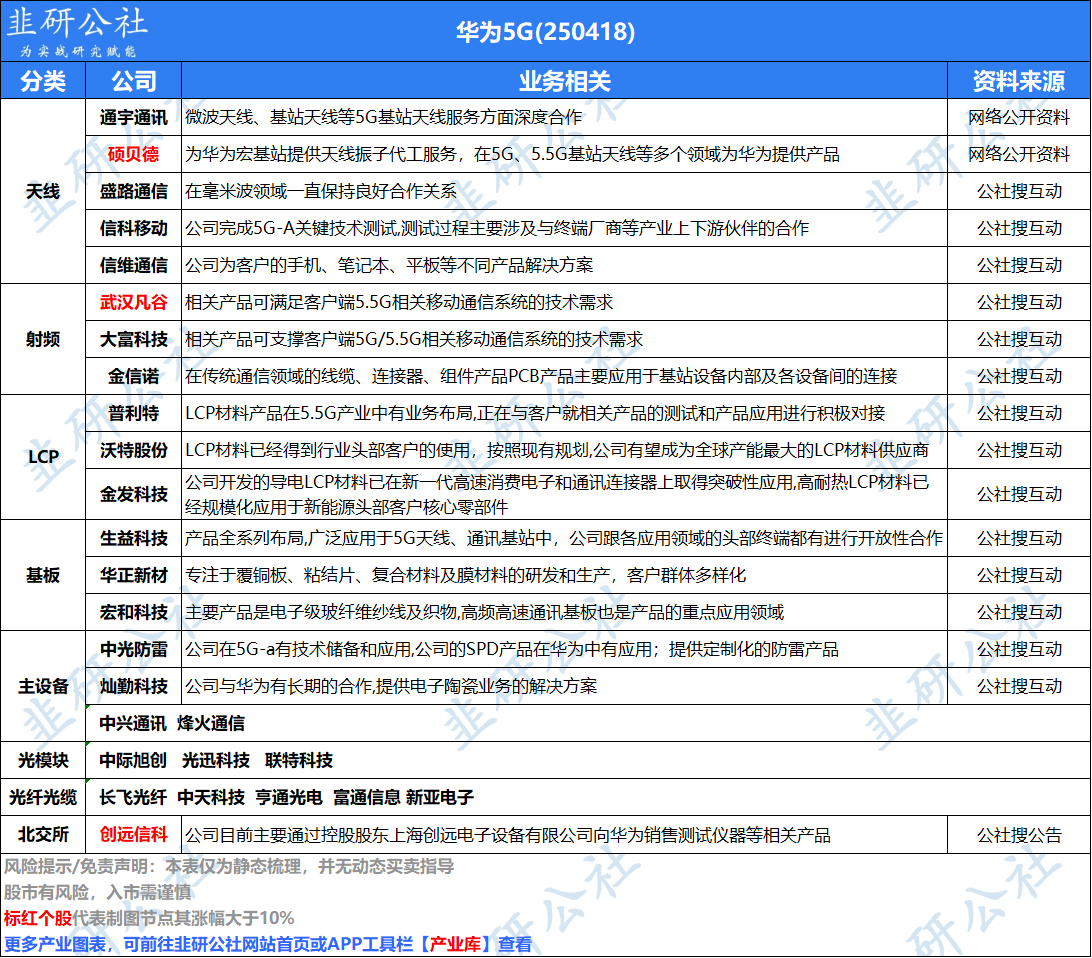Viewport: 1092px width, 958px height.
Task: Click the 天线 category cell
Action: tap(43, 191)
